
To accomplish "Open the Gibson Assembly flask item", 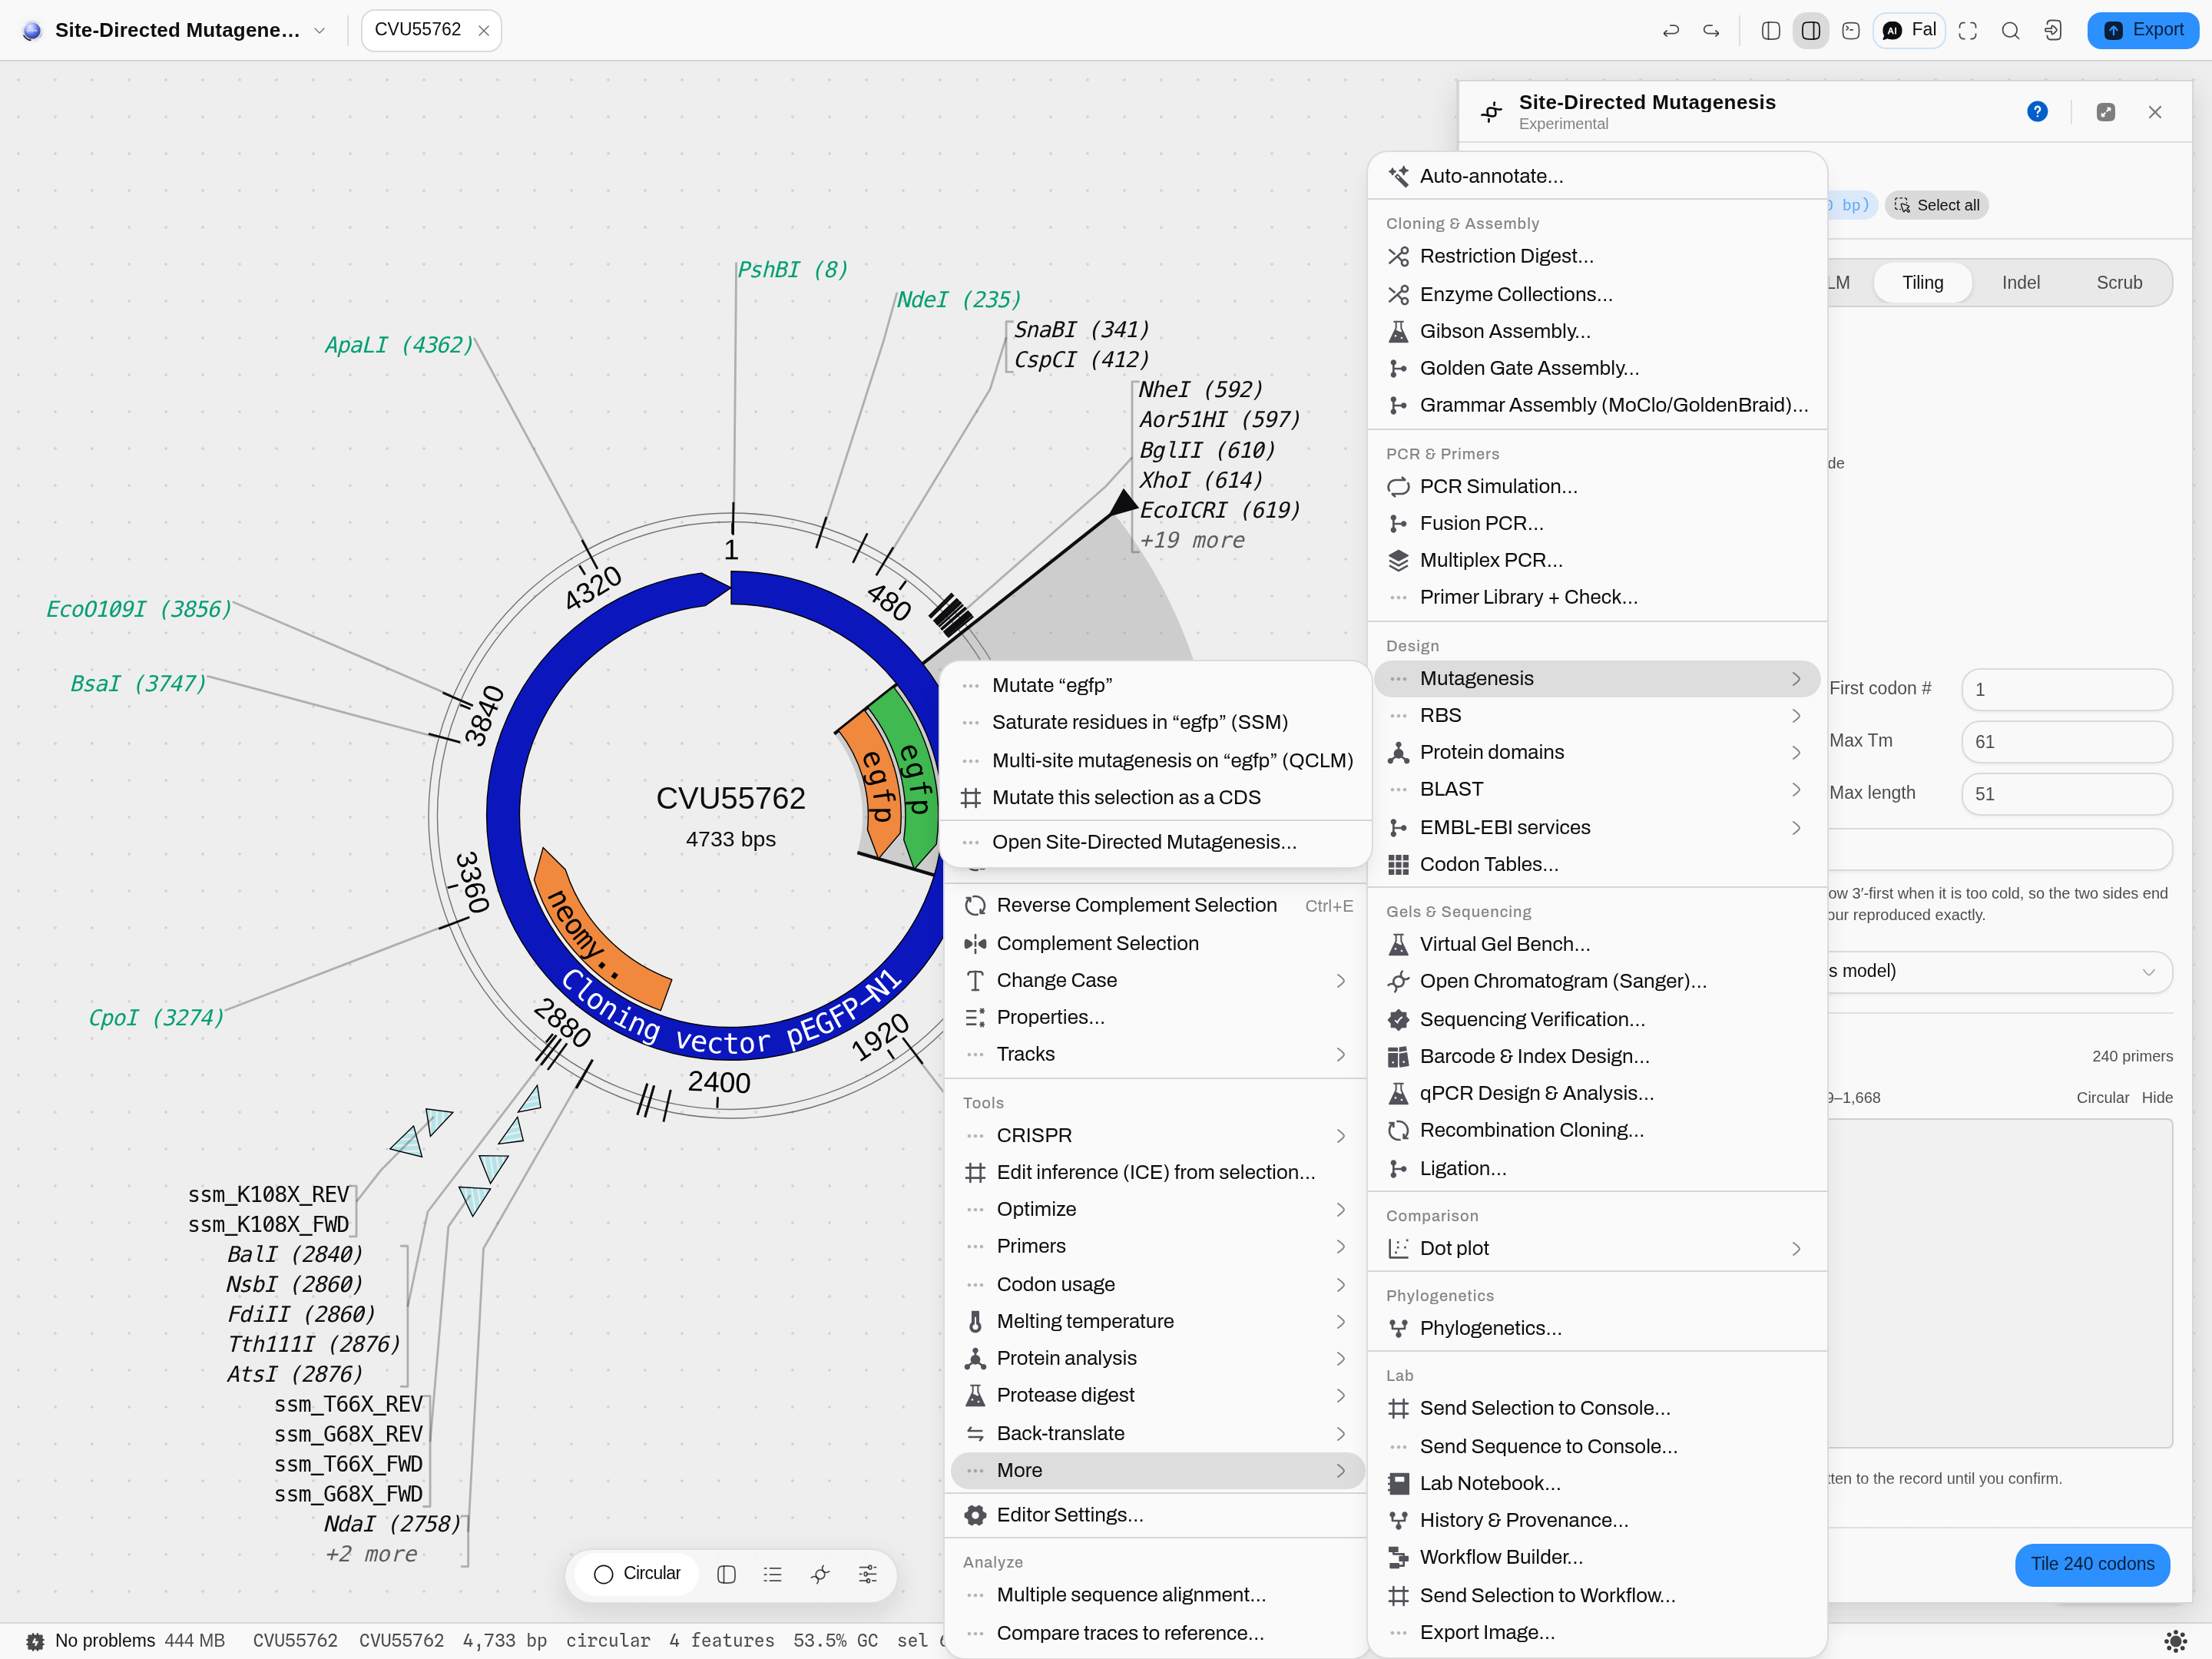I will point(1597,331).
